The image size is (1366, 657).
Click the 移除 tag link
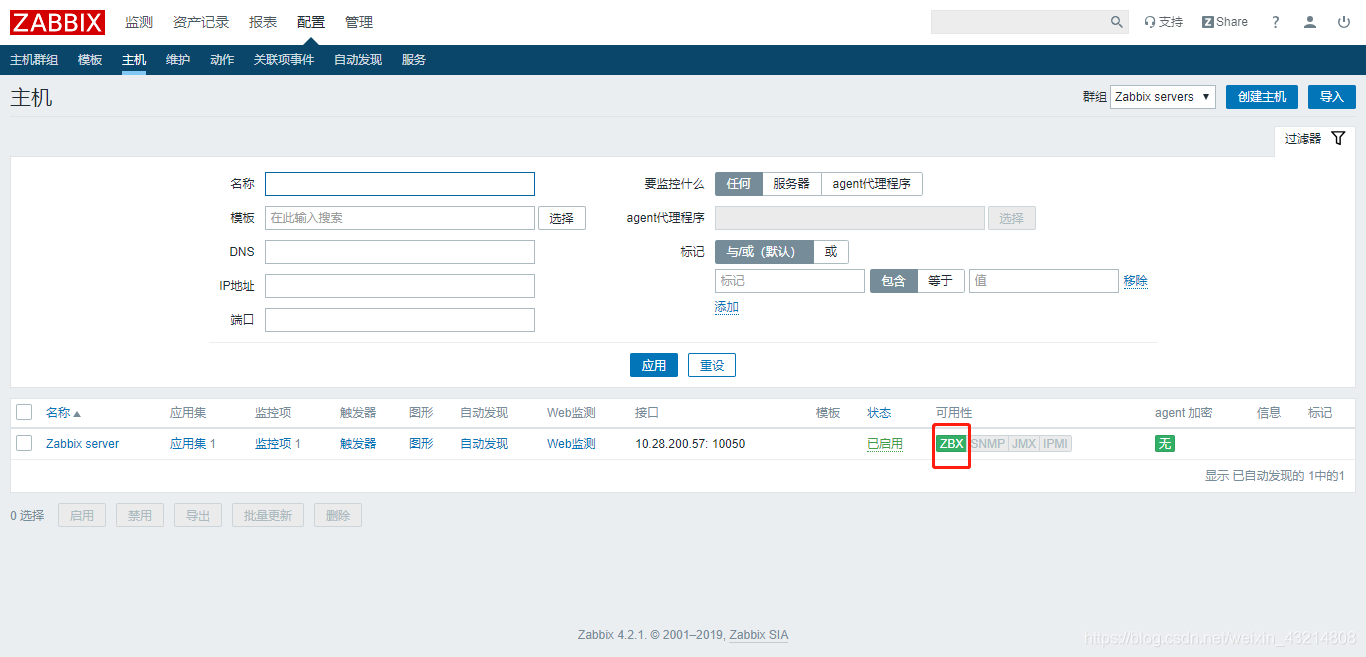1135,281
